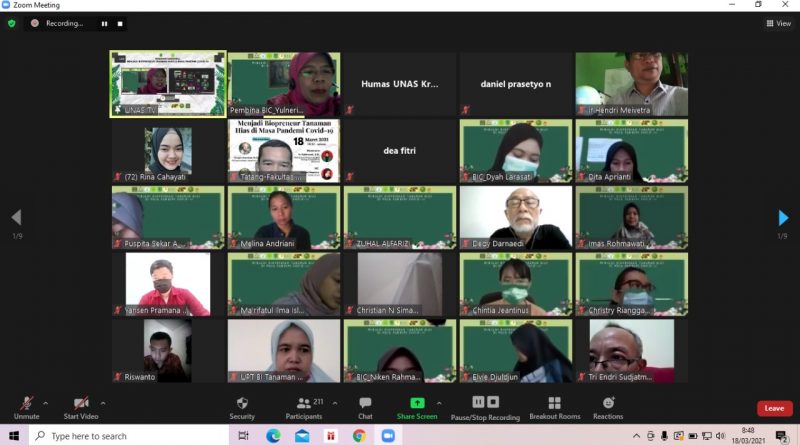The width and height of the screenshot is (800, 445).
Task: Select Christian N Sima... video tile
Action: point(399,285)
